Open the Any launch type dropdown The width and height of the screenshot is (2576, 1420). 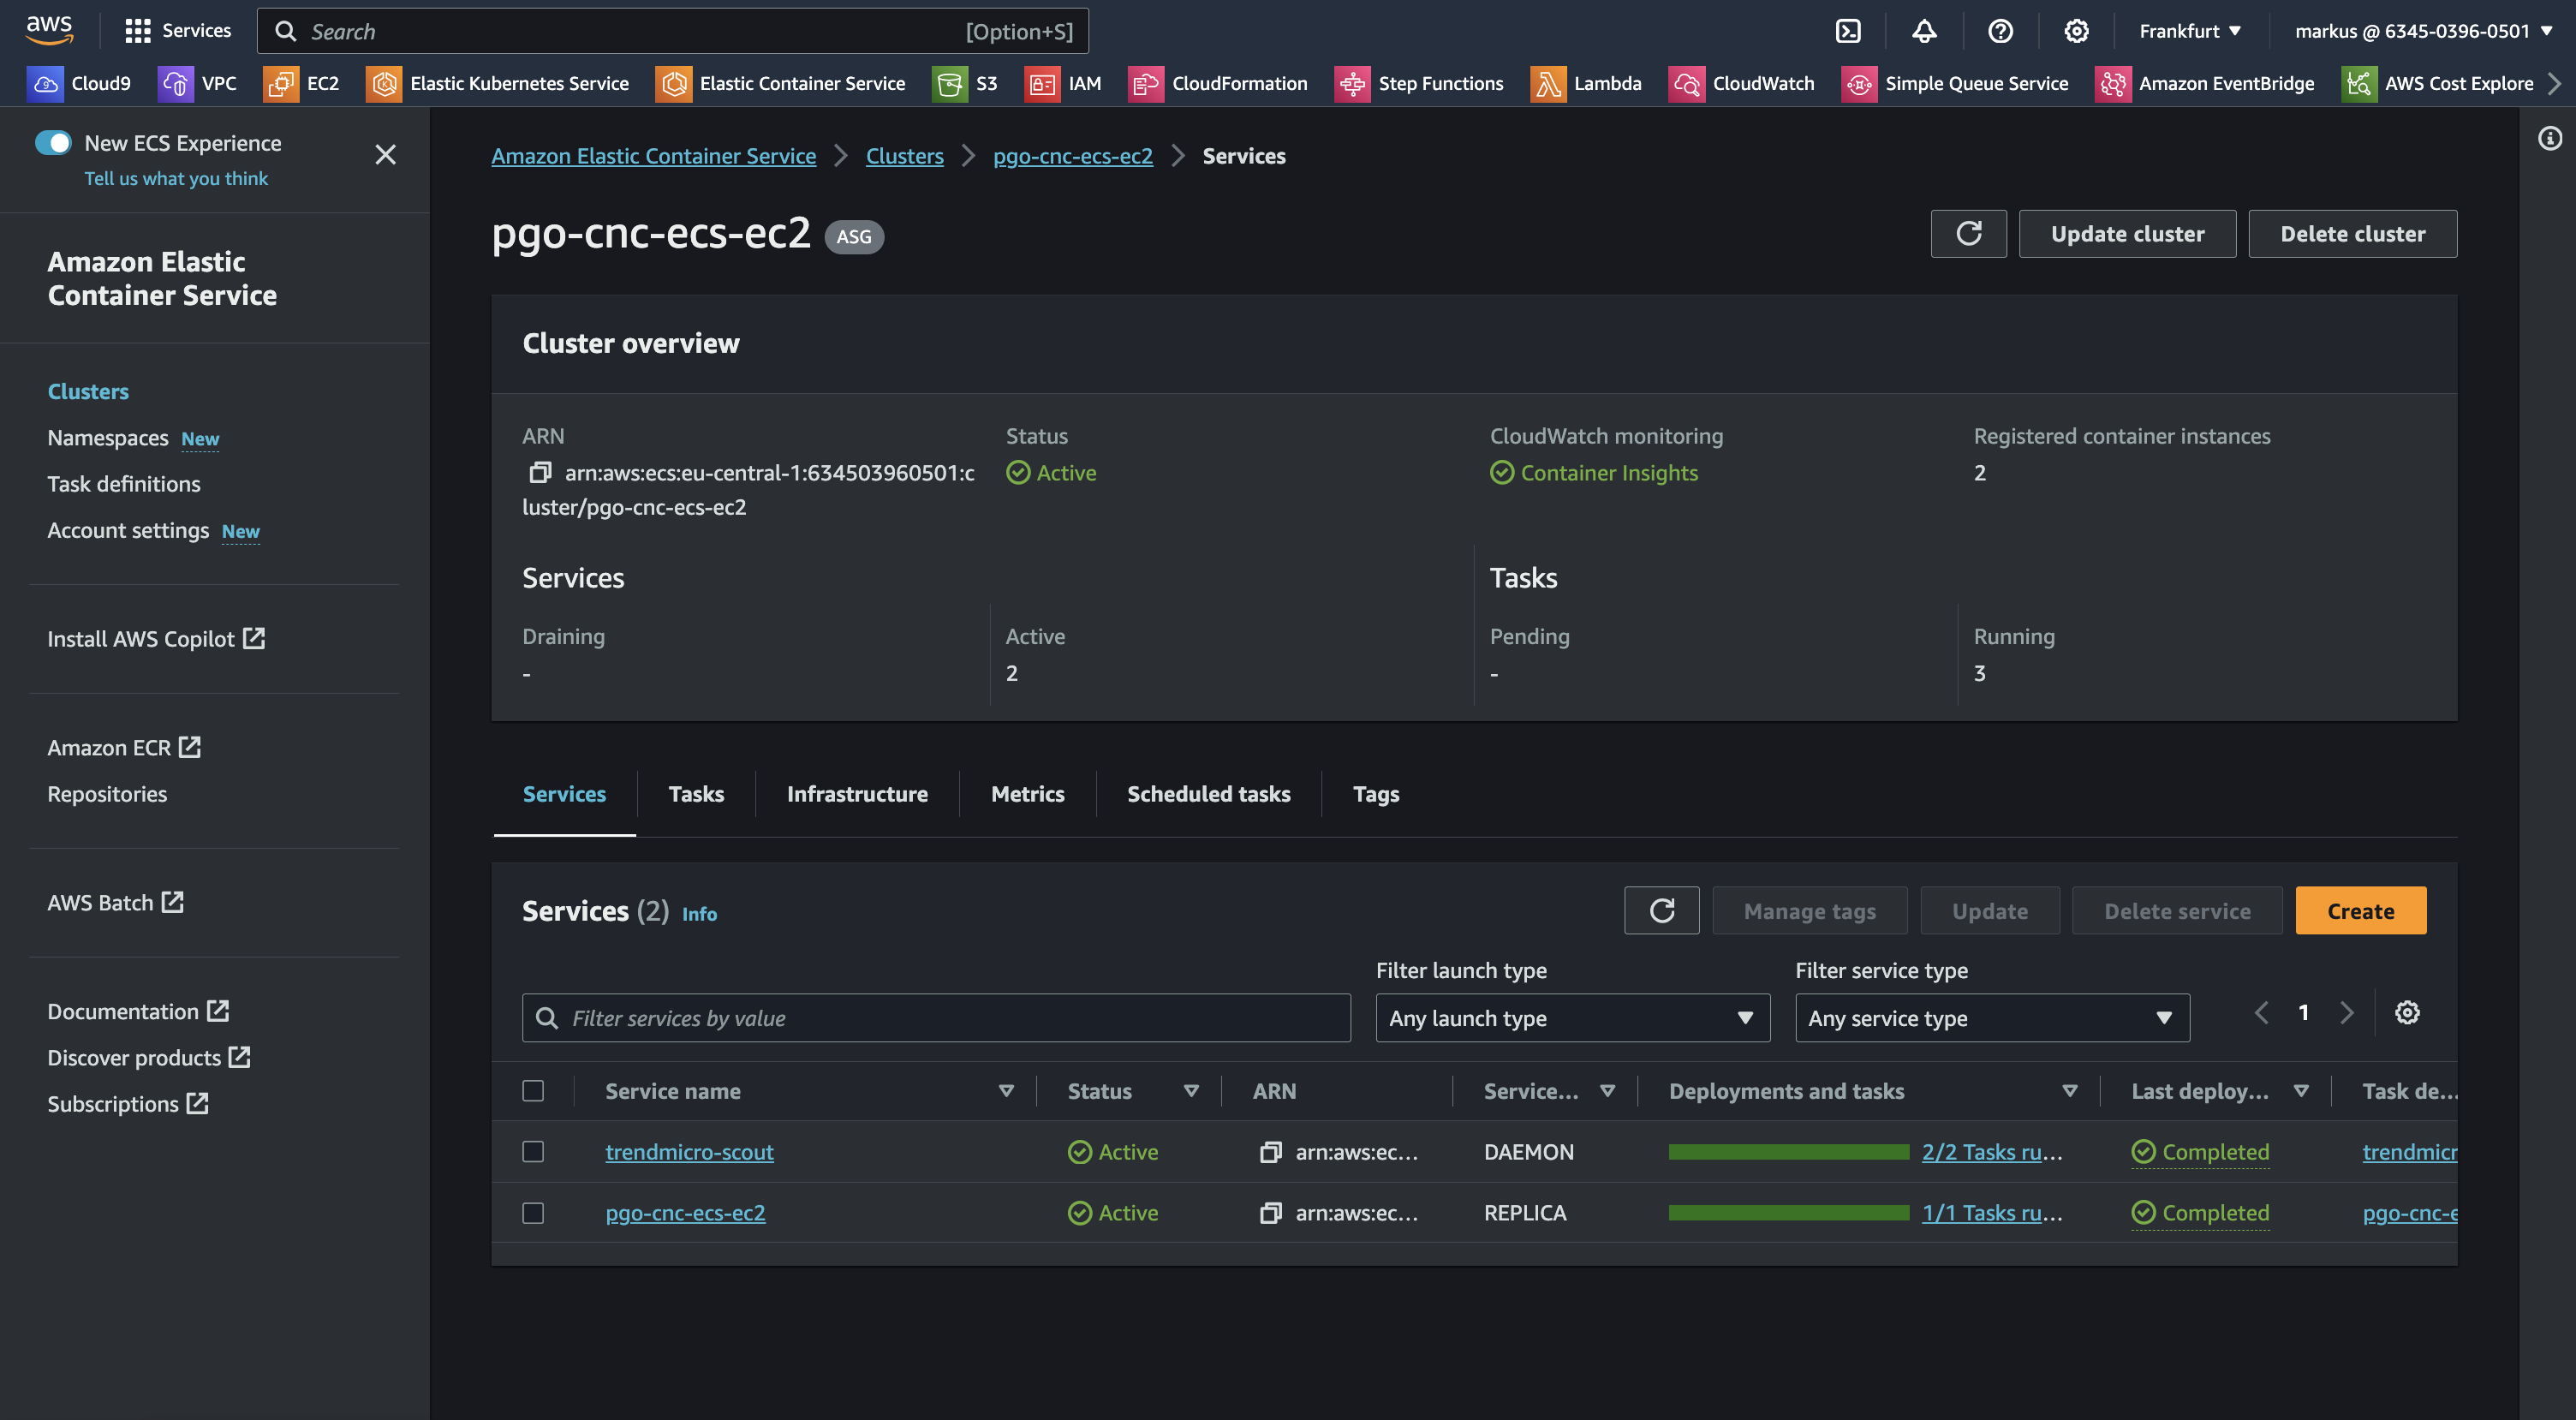click(x=1572, y=1018)
